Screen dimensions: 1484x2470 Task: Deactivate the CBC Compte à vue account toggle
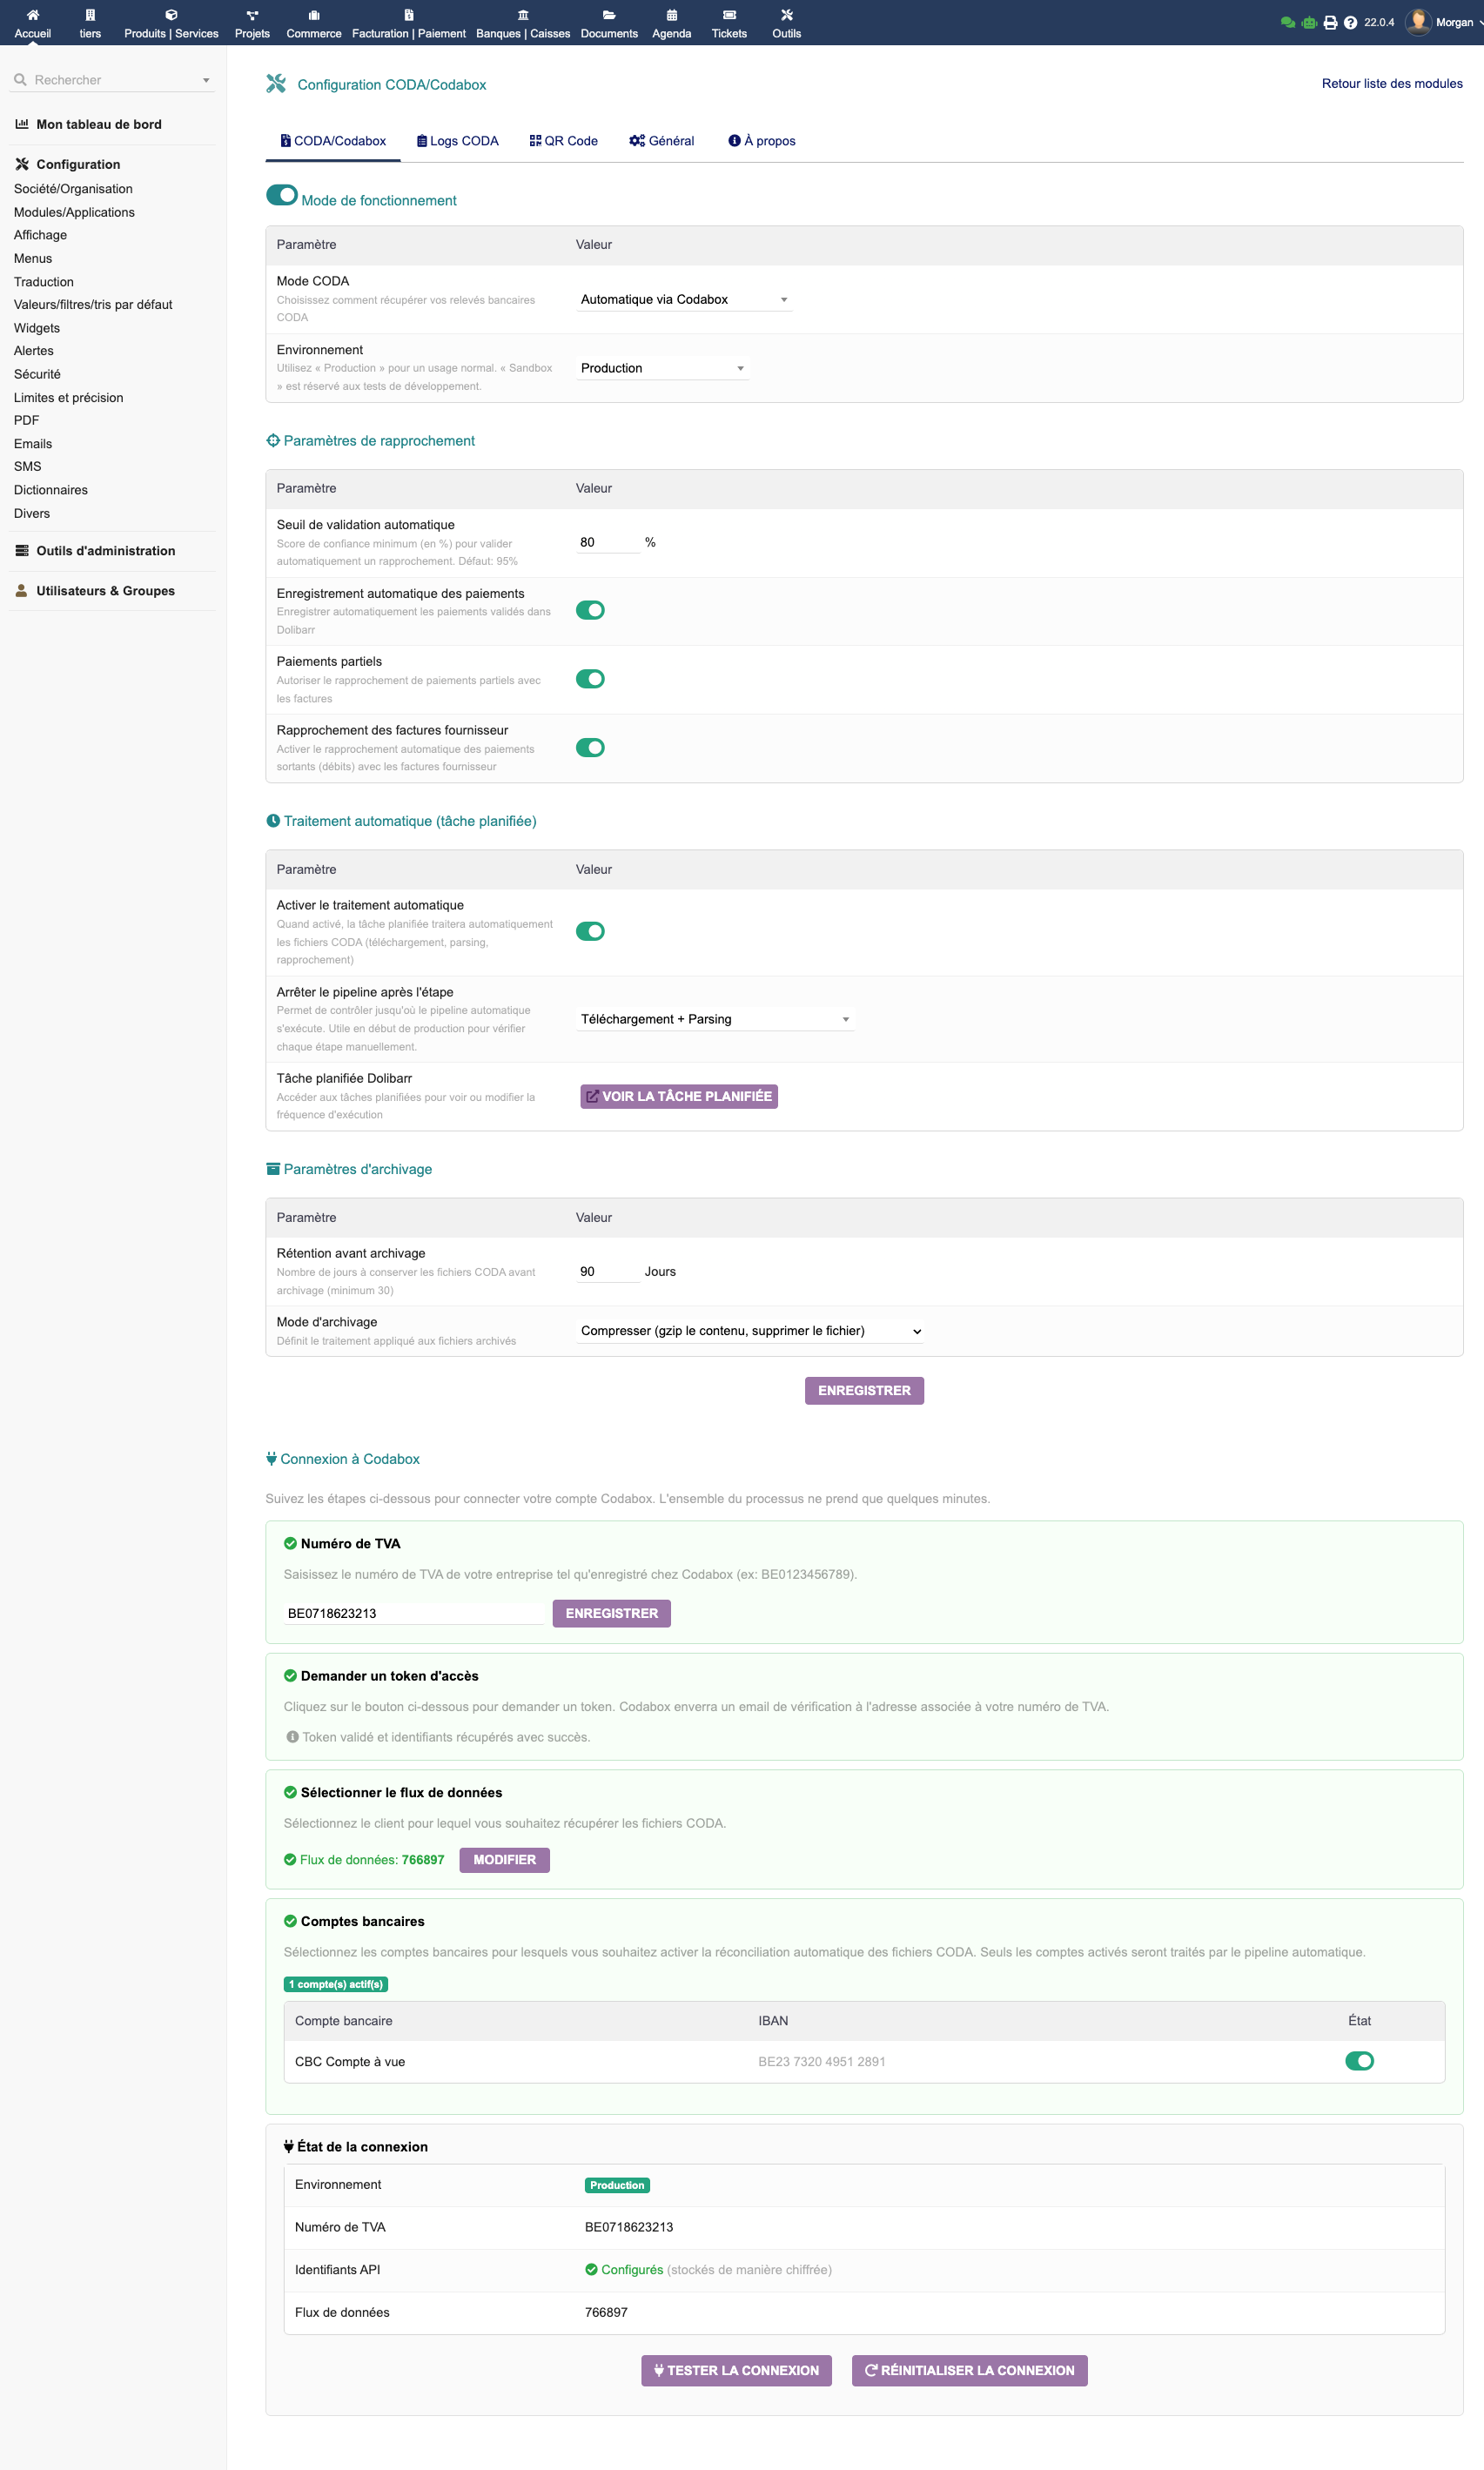(1360, 2062)
